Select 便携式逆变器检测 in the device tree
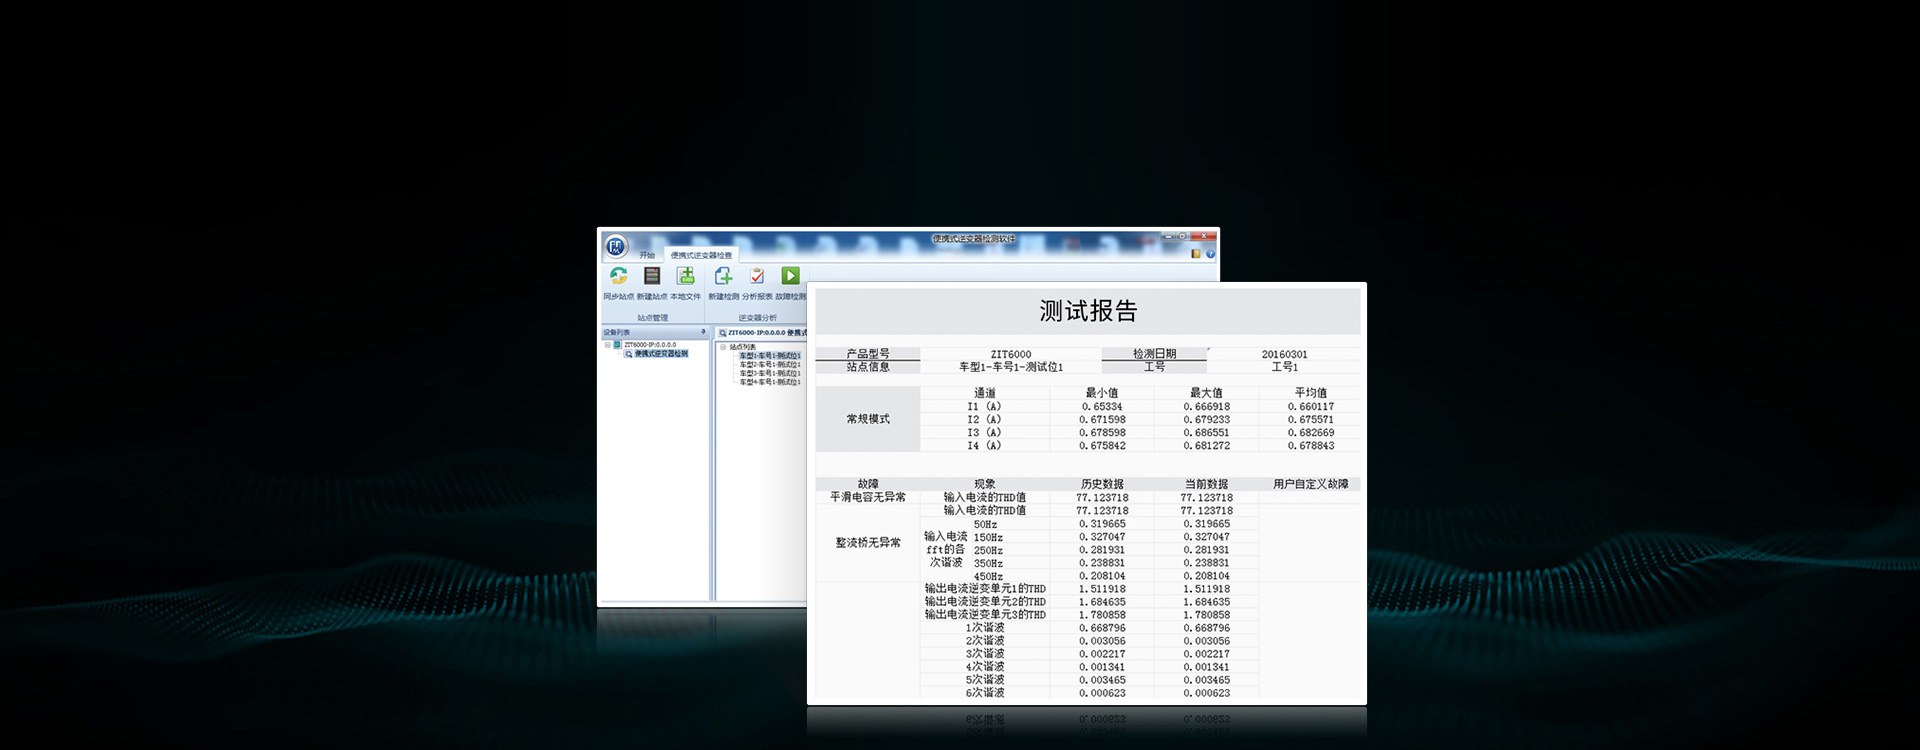Viewport: 1920px width, 750px height. point(660,354)
